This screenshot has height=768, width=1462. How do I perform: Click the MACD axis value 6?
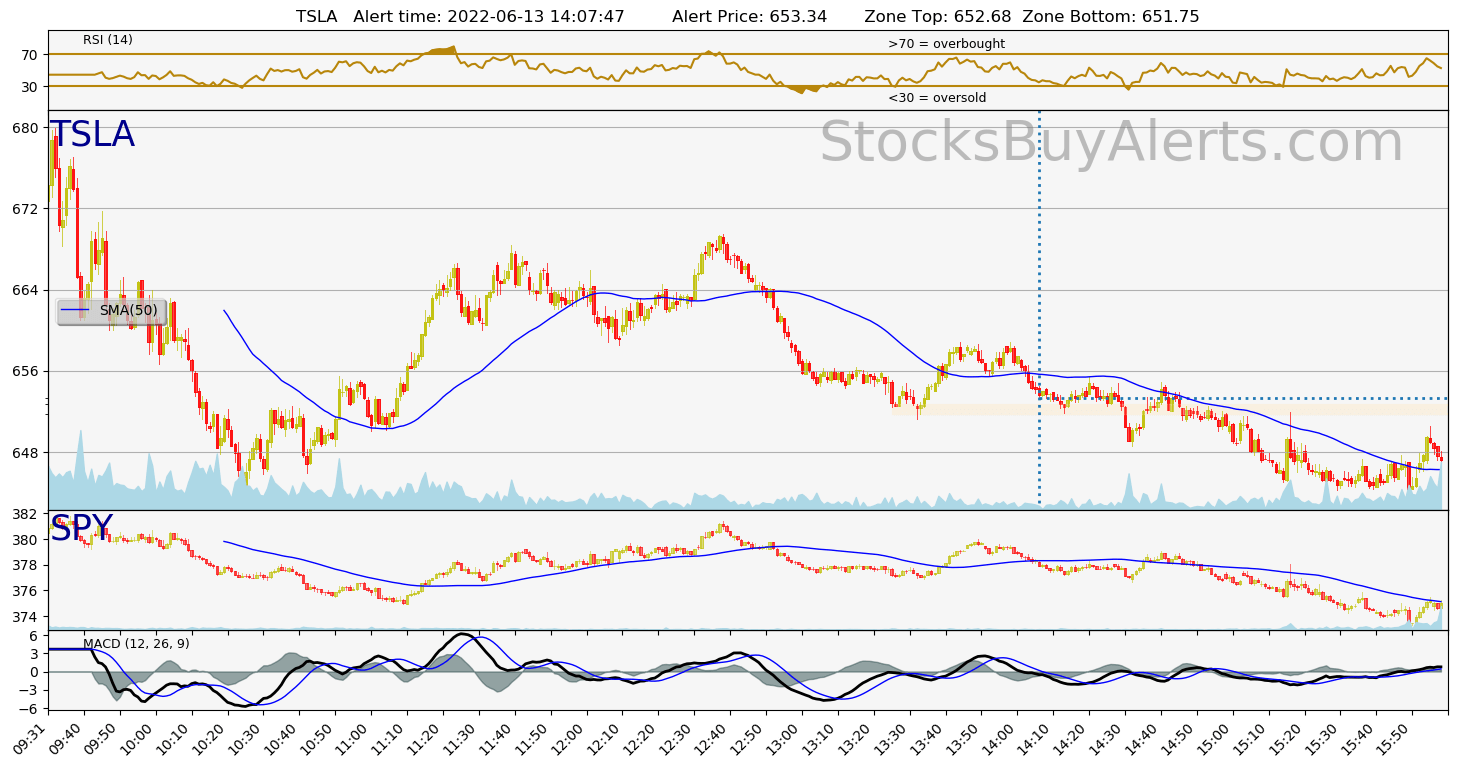(x=33, y=636)
